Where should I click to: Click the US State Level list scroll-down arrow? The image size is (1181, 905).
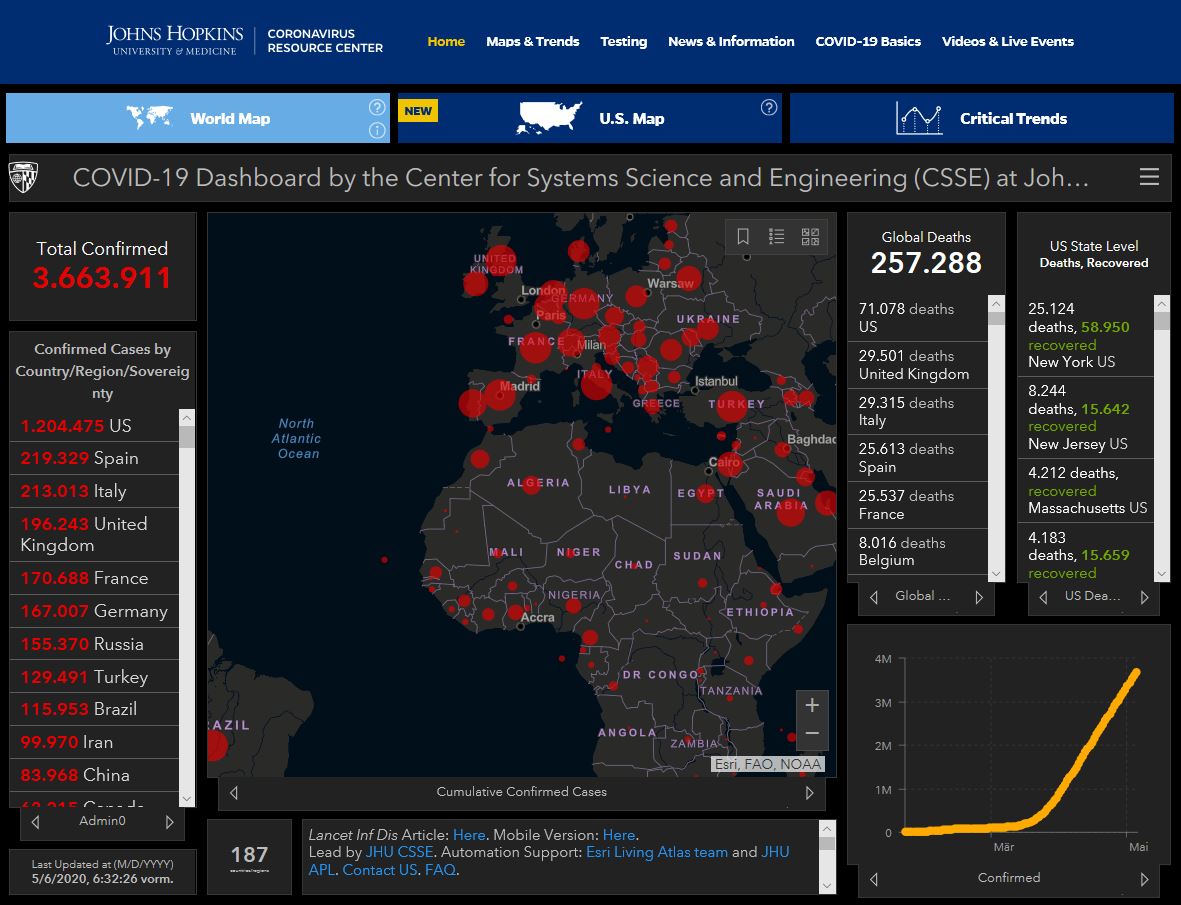pyautogui.click(x=1161, y=574)
